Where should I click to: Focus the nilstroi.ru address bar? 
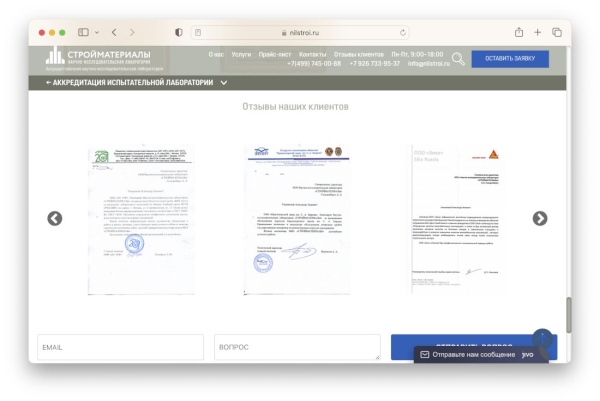pyautogui.click(x=300, y=33)
